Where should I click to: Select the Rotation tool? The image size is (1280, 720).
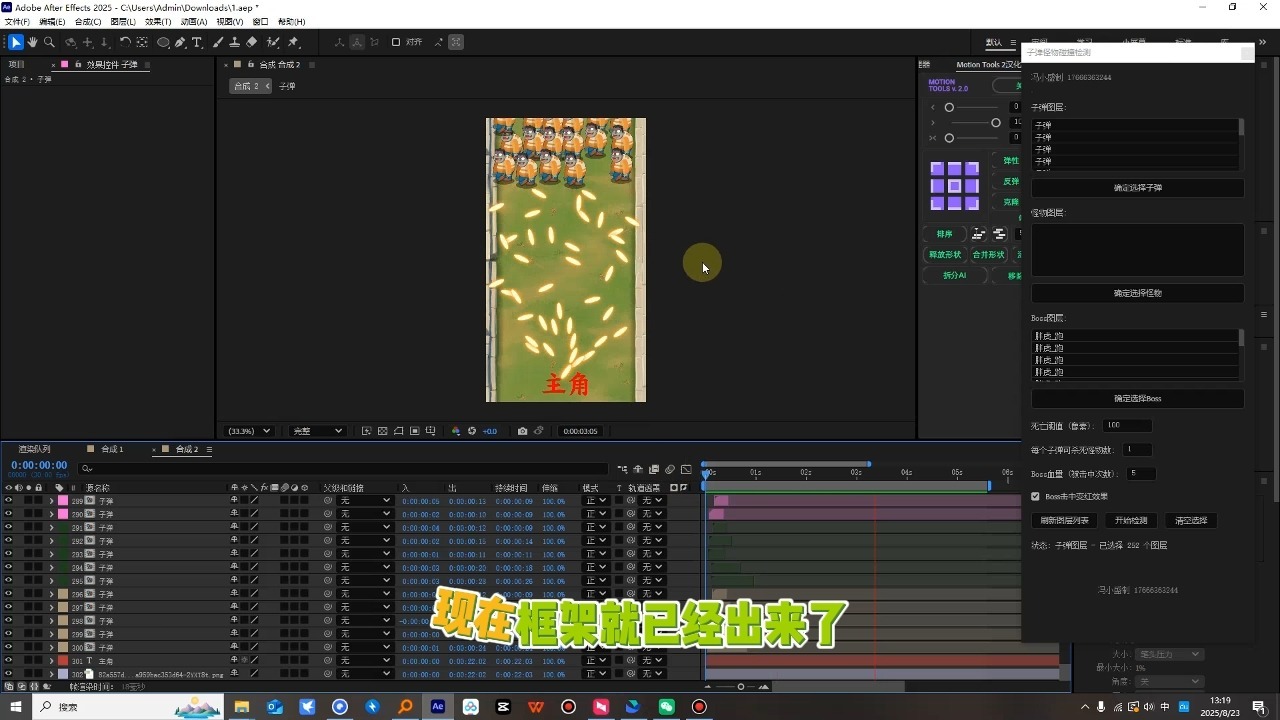tap(125, 42)
